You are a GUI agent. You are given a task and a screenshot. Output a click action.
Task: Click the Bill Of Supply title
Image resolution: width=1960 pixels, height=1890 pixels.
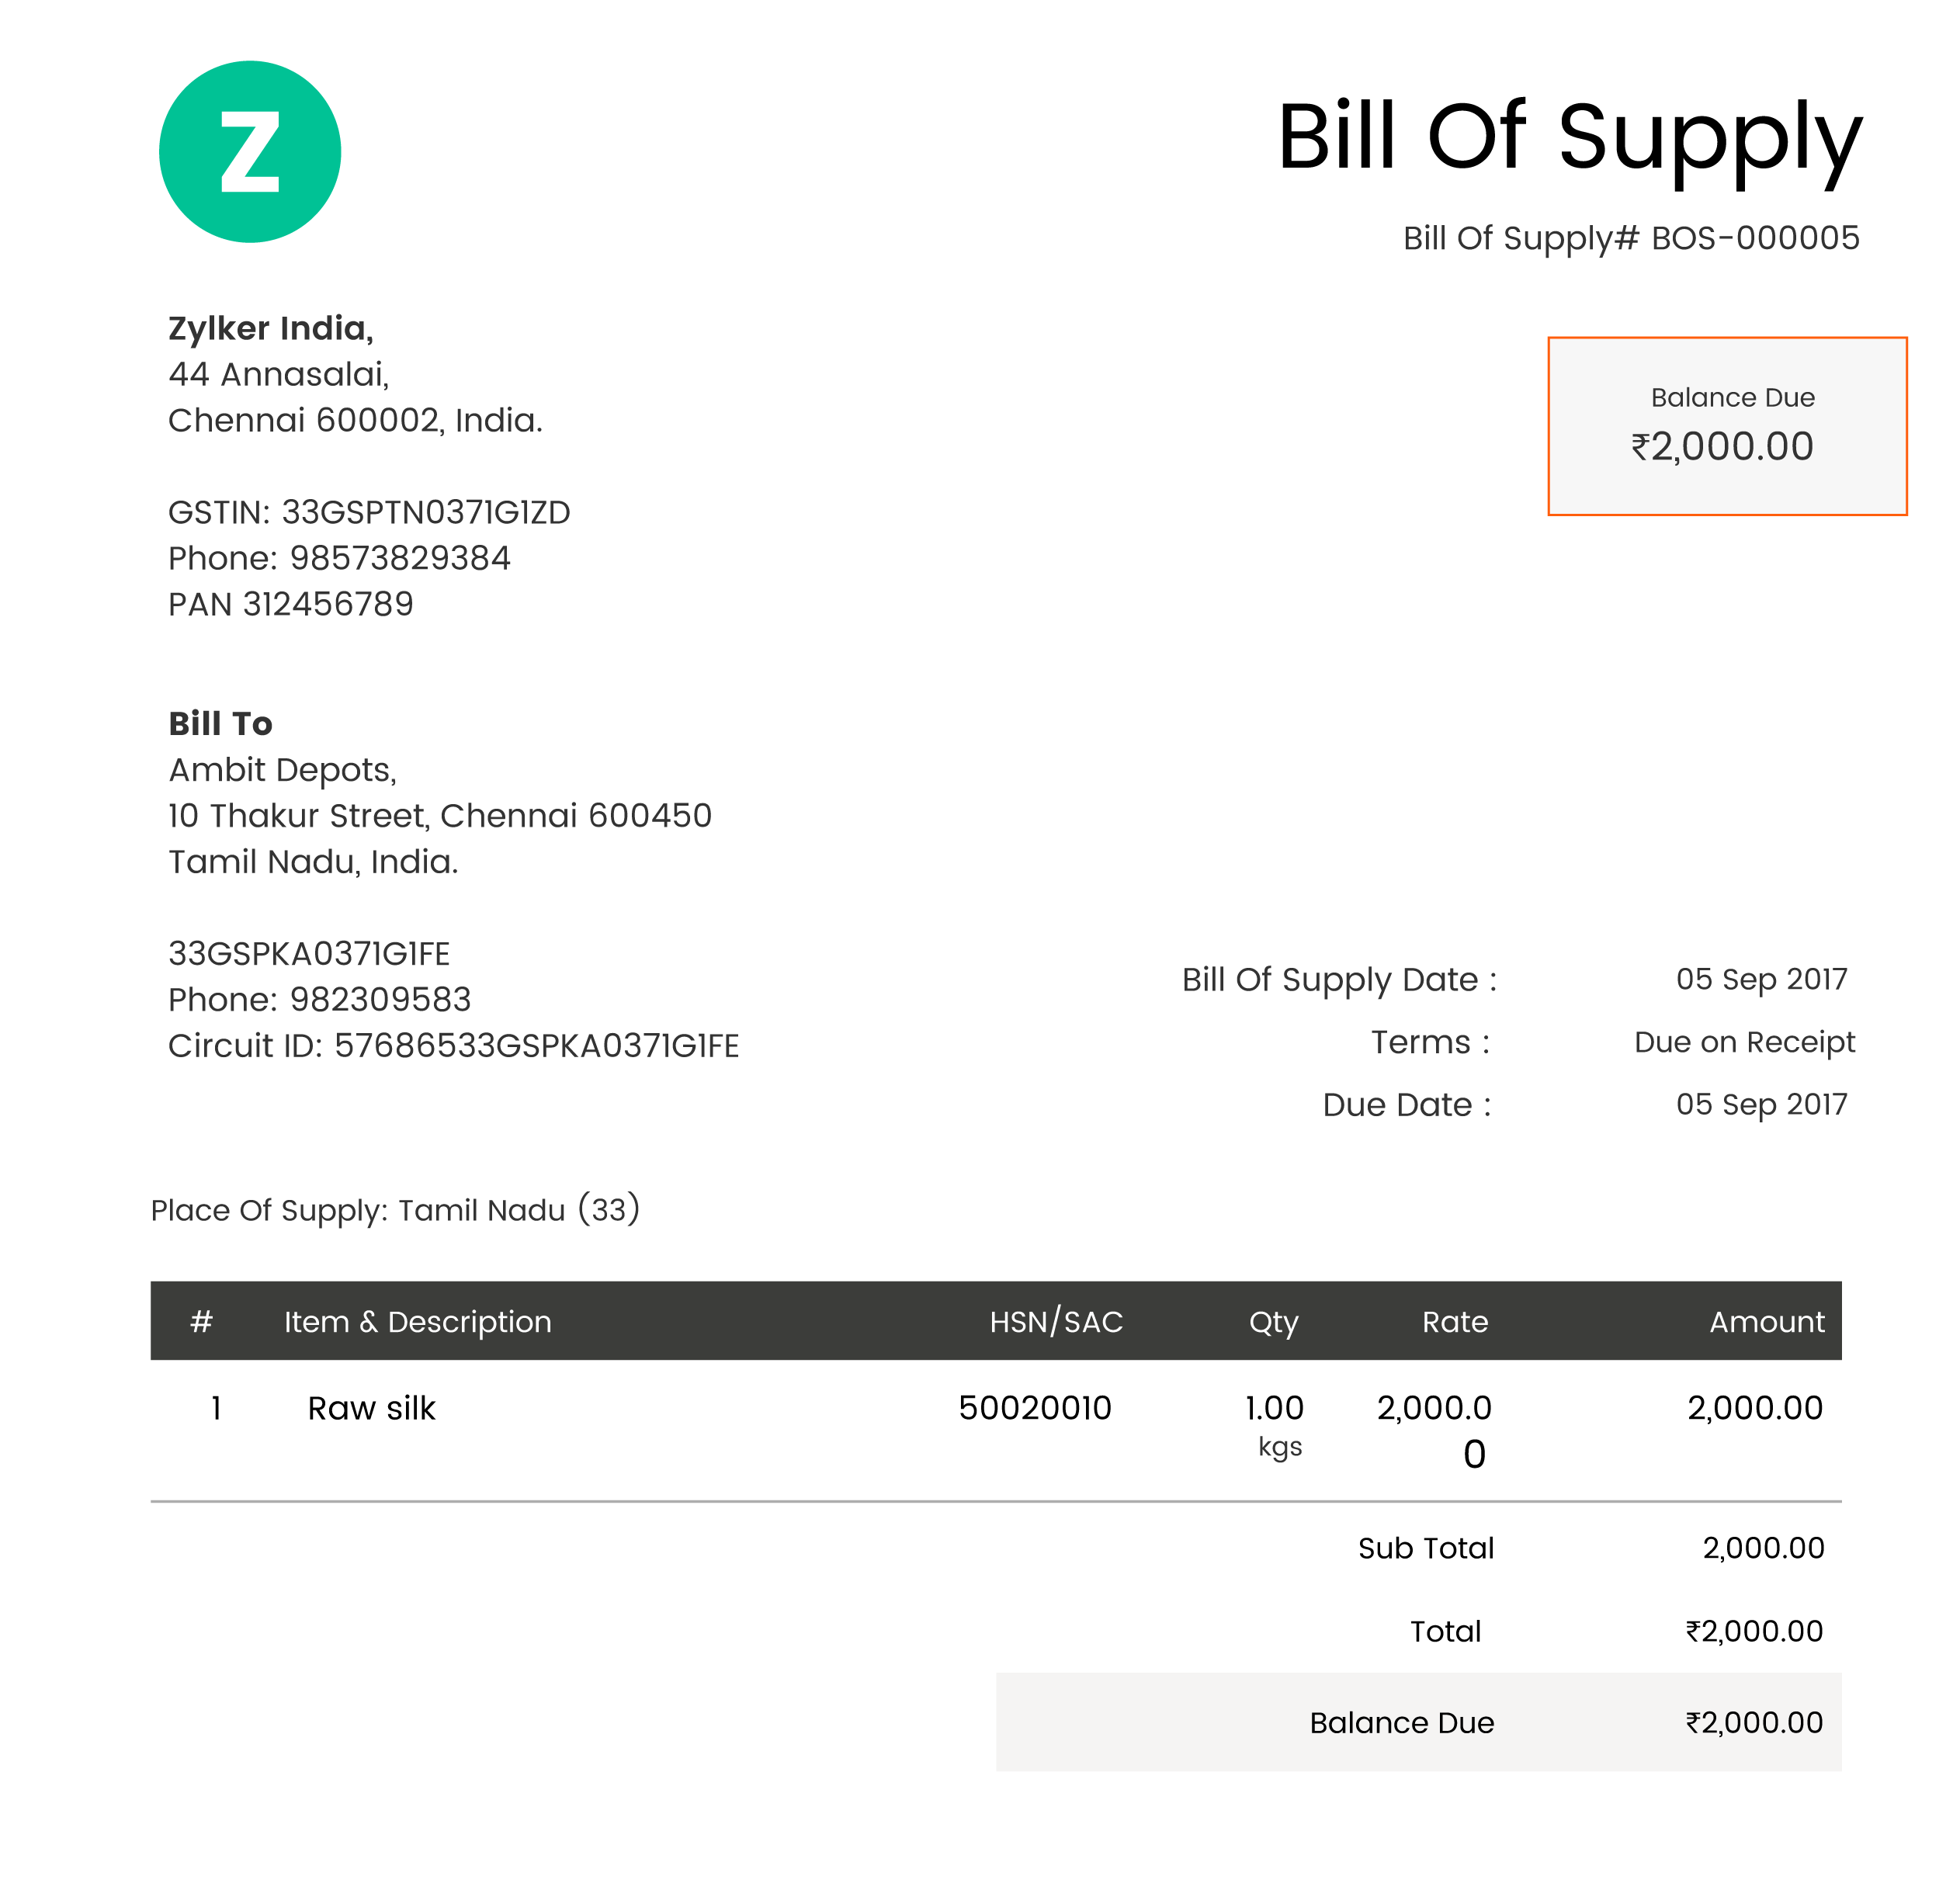[x=1568, y=138]
